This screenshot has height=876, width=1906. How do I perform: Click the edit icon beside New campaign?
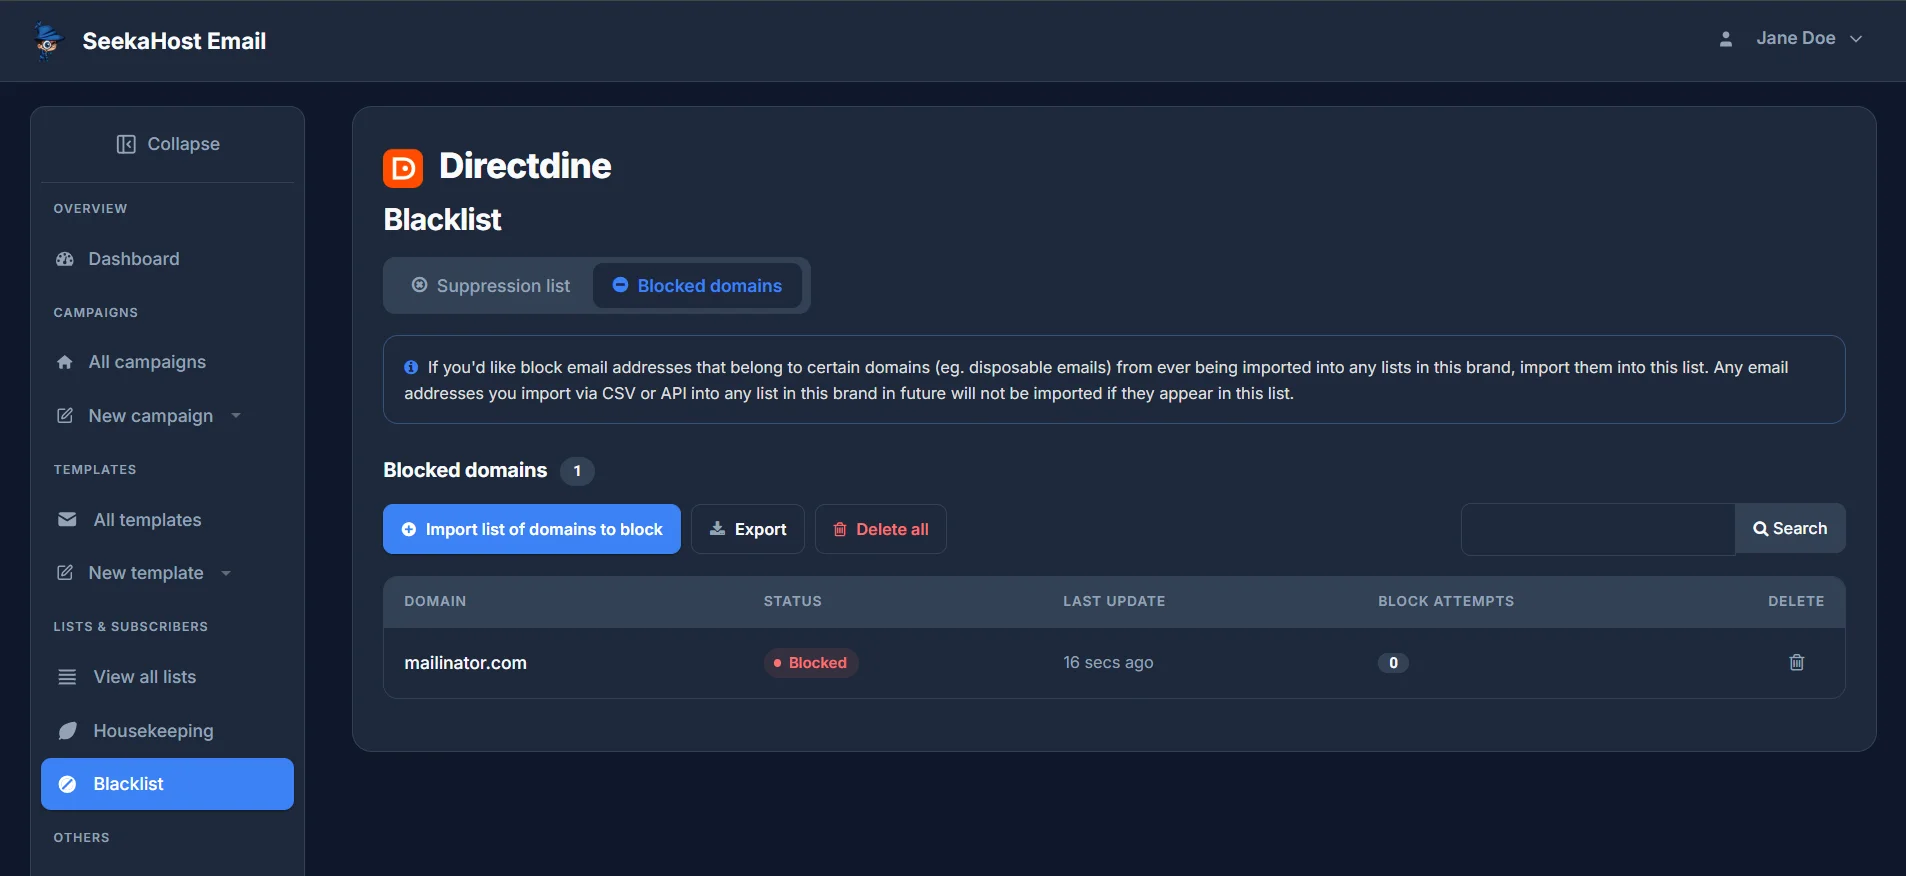click(x=65, y=415)
